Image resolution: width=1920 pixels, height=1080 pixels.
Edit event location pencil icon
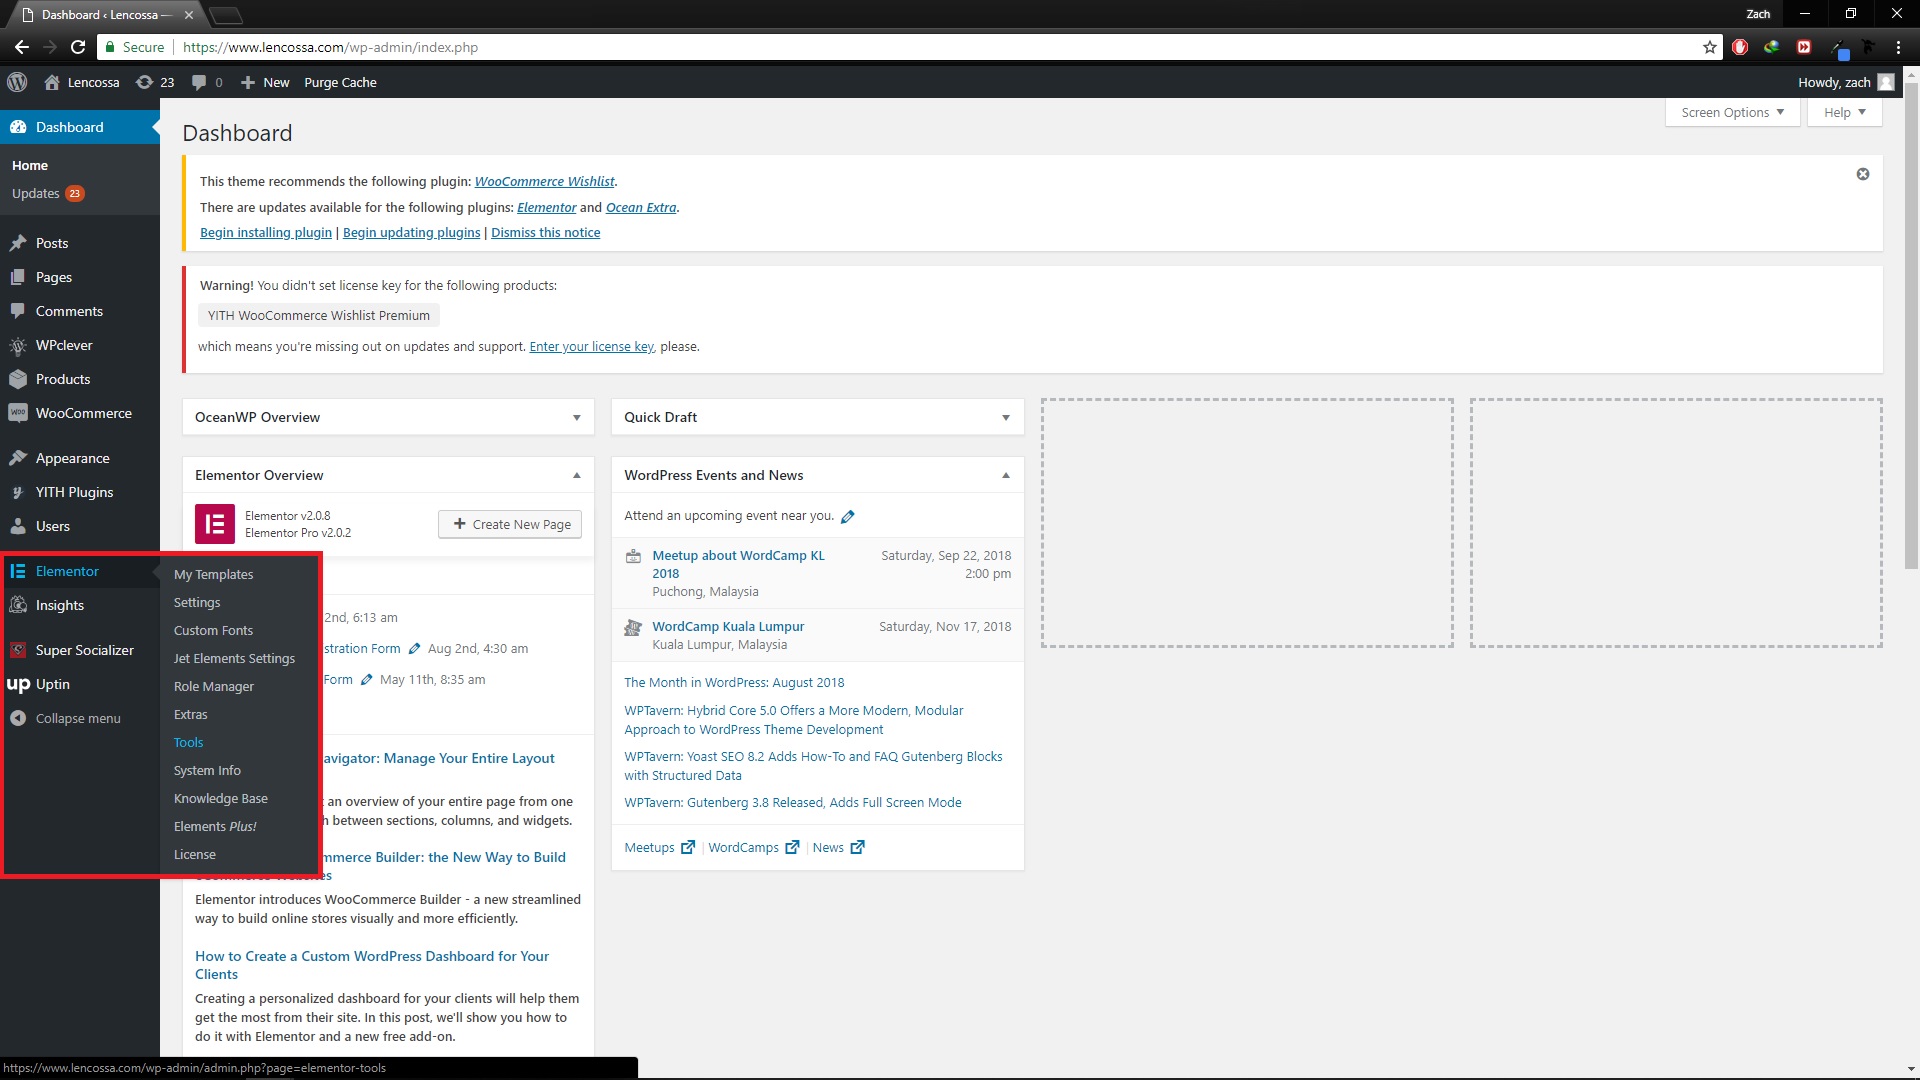(x=848, y=517)
